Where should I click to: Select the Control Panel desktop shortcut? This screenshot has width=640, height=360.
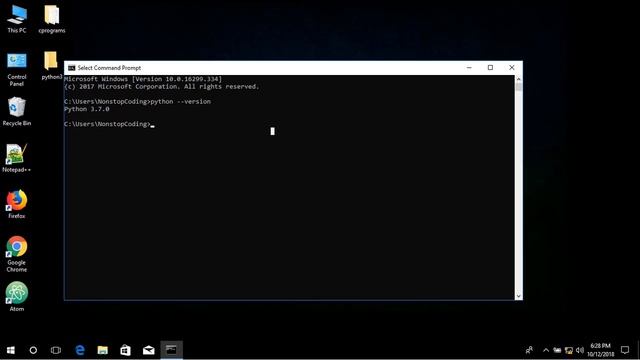[17, 69]
